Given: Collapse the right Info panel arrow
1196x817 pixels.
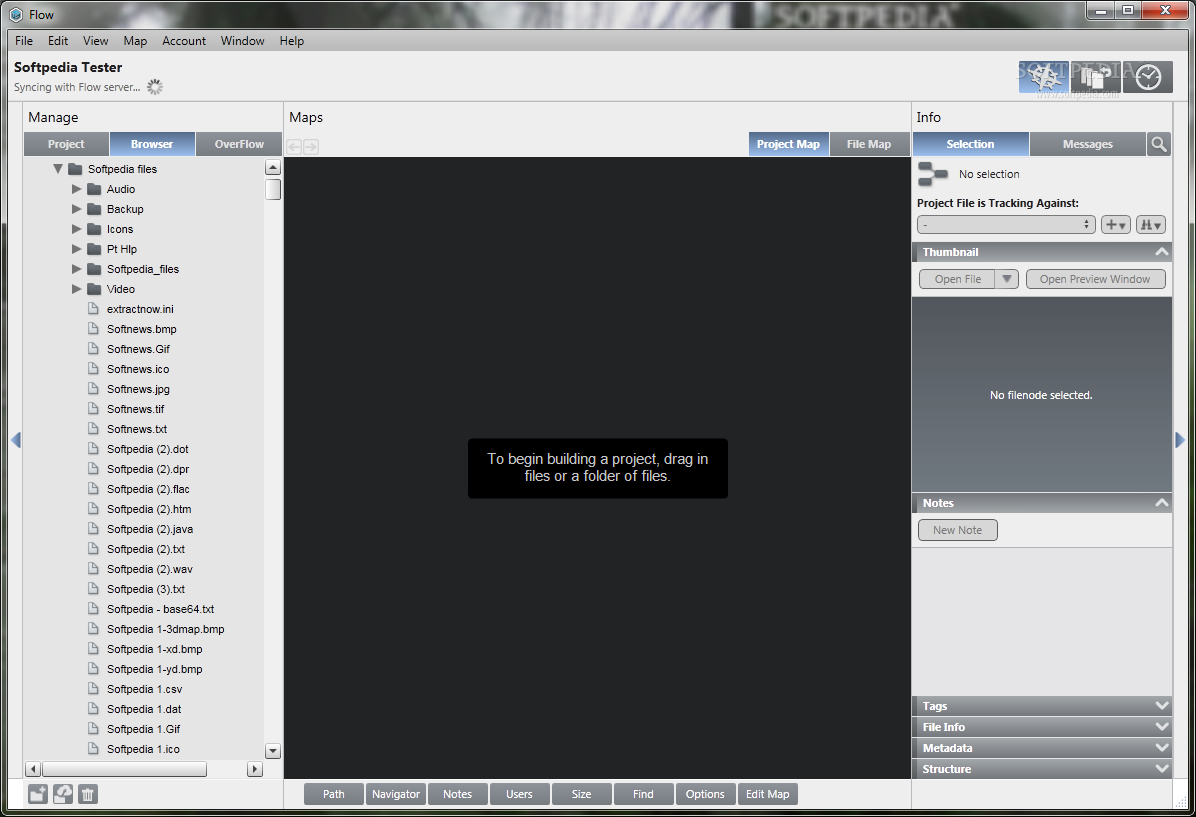Looking at the screenshot, I should click(x=1180, y=439).
